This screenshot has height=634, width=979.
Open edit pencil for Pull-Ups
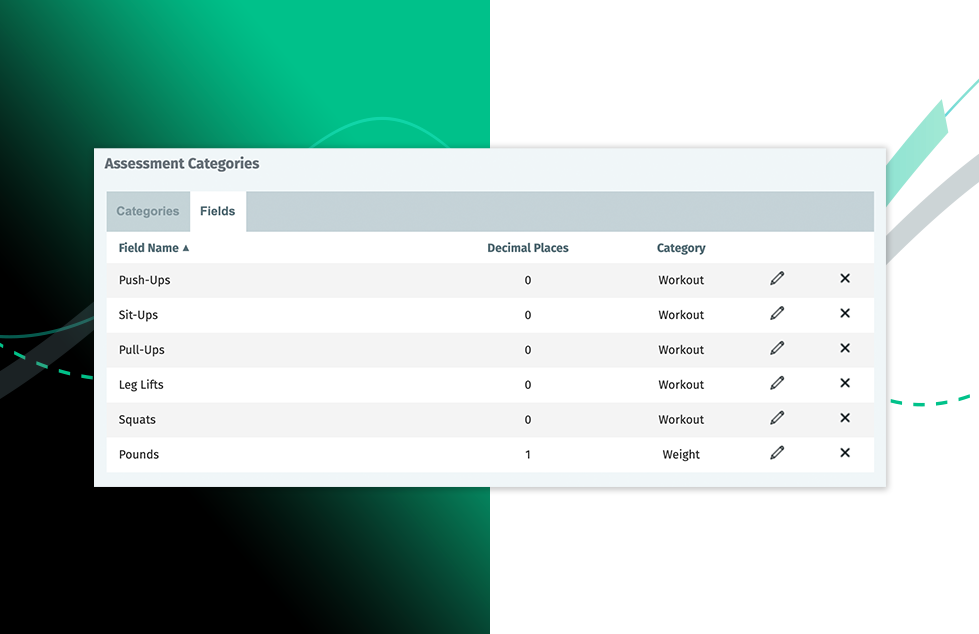777,349
